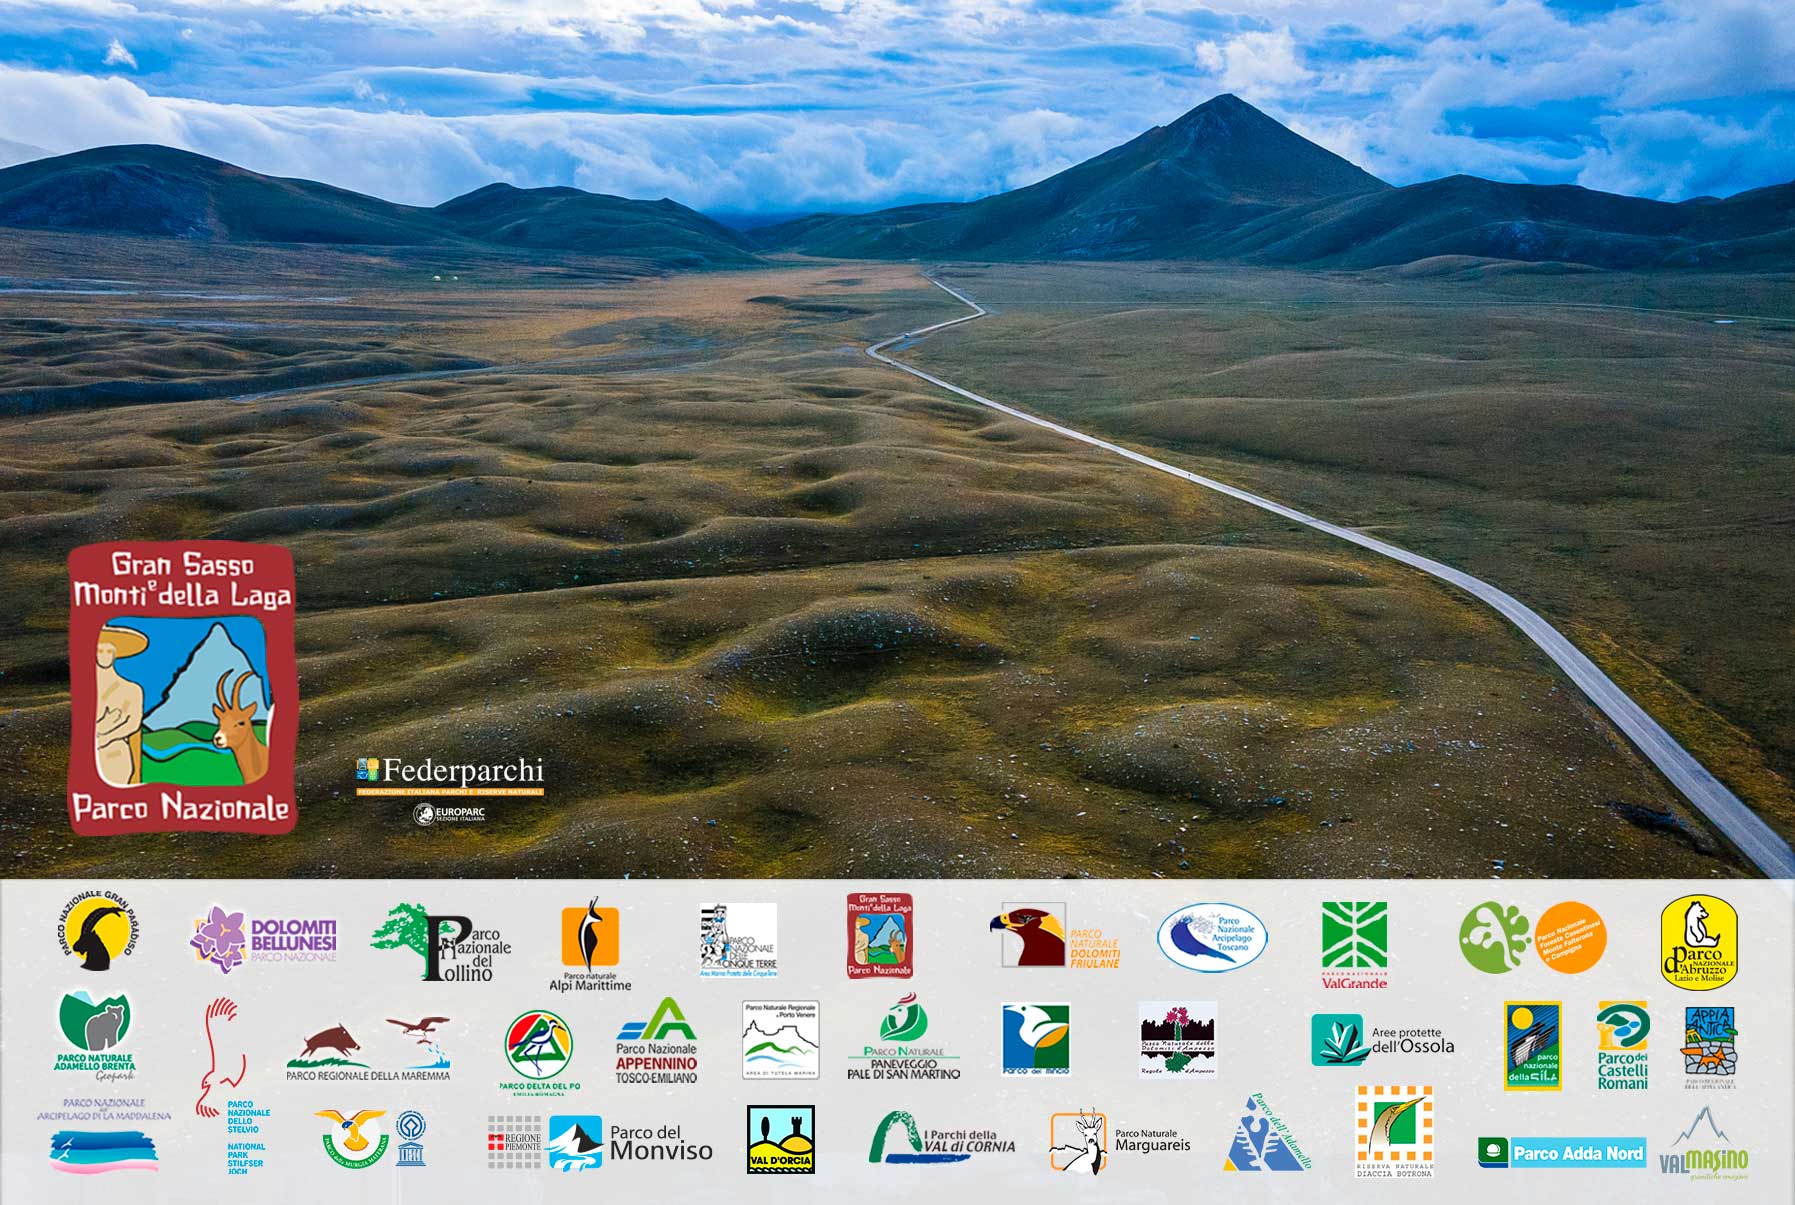The image size is (1795, 1205).
Task: Open the Parchi della Val di Cornia logo
Action: click(x=942, y=1138)
